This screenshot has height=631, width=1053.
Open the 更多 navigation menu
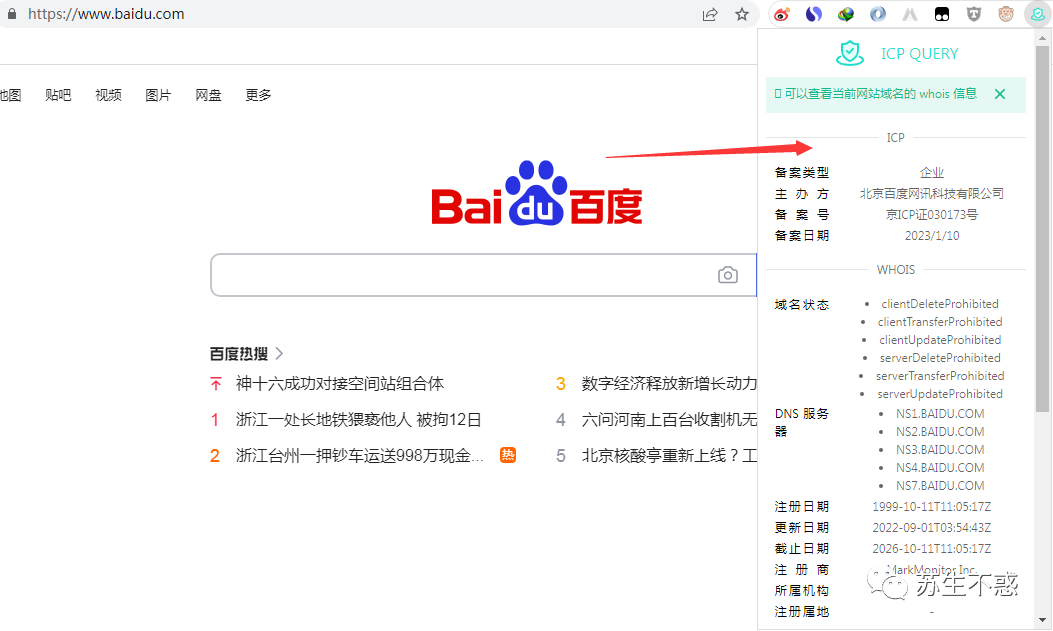pos(259,95)
